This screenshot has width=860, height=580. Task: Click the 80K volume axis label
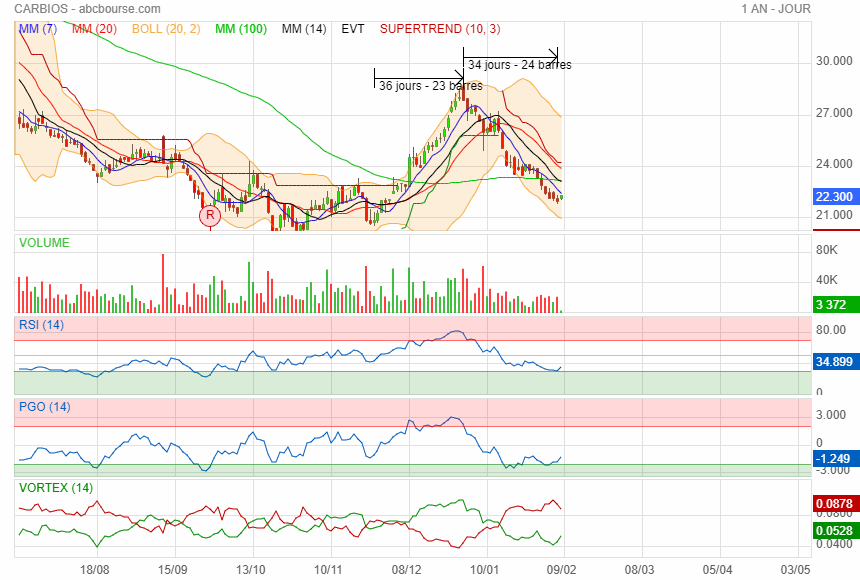pyautogui.click(x=827, y=250)
